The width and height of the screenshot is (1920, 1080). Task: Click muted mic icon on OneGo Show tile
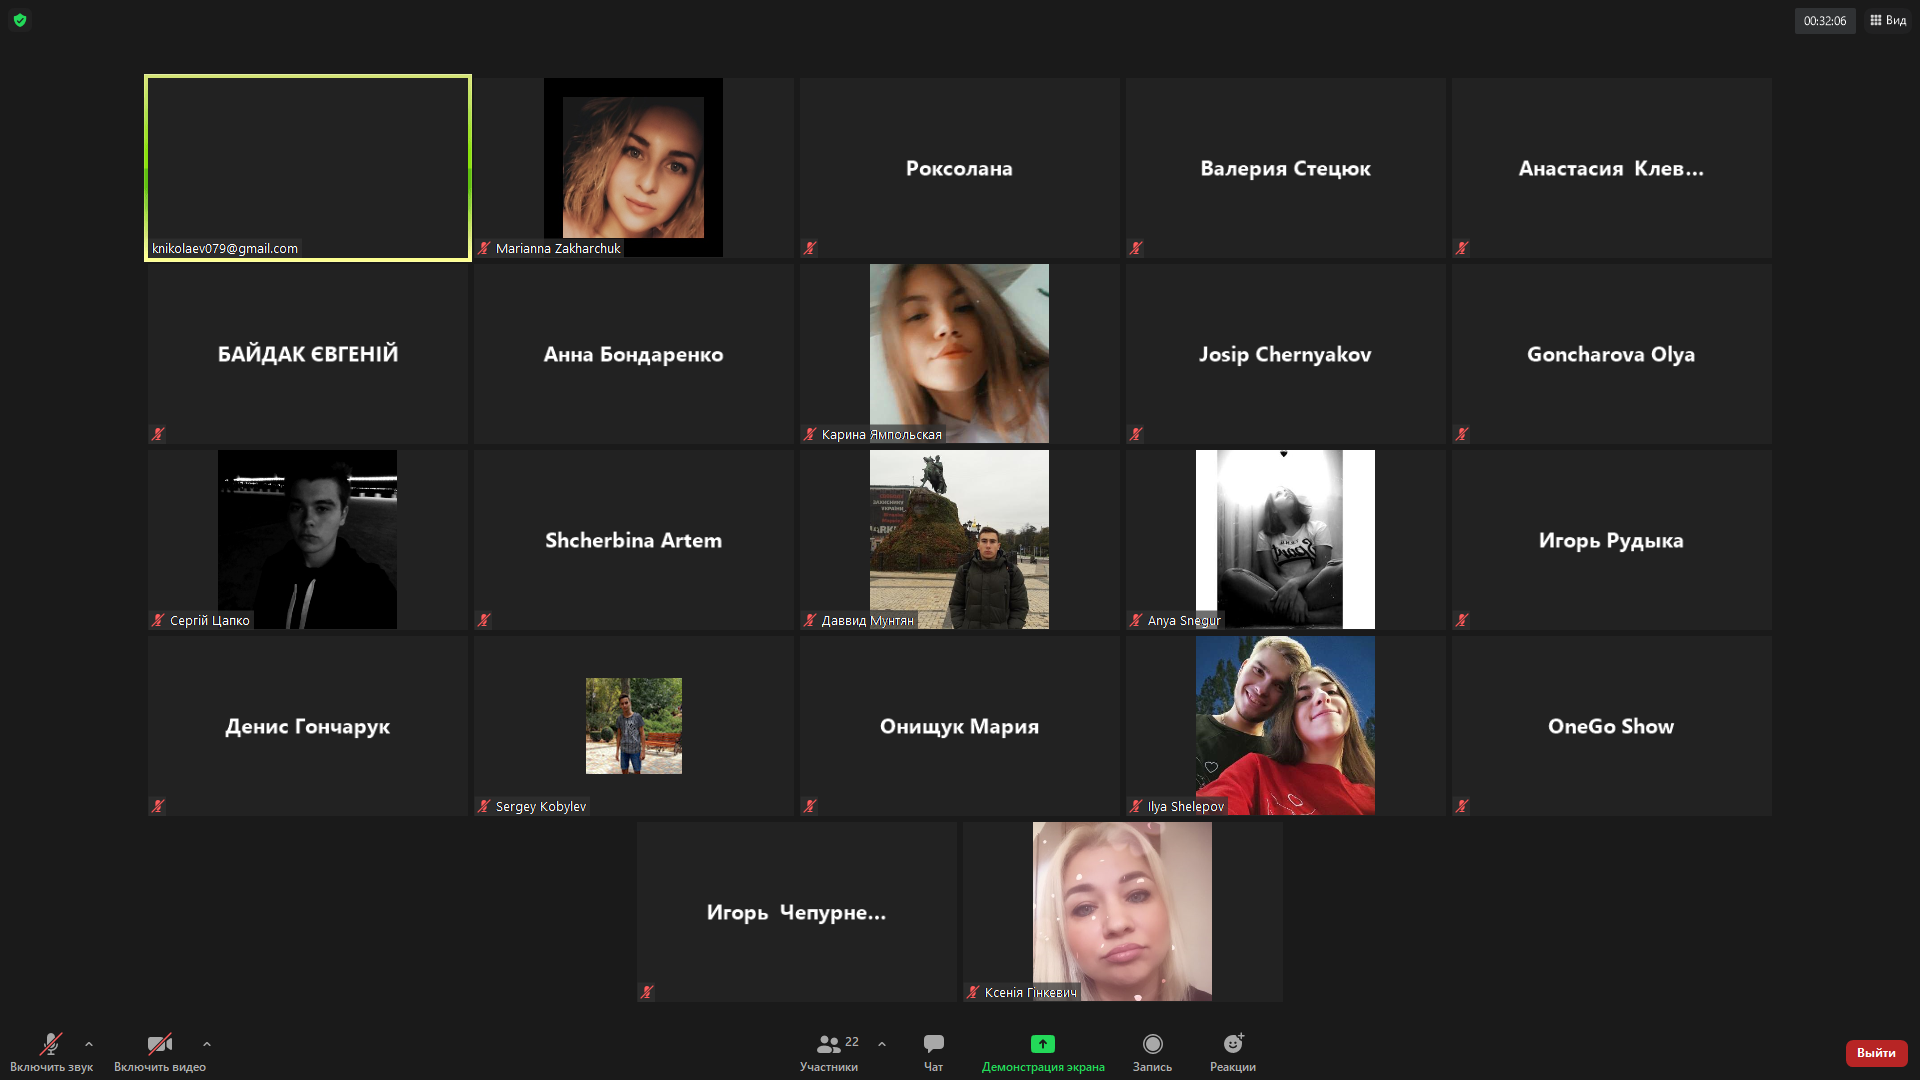(x=1462, y=806)
